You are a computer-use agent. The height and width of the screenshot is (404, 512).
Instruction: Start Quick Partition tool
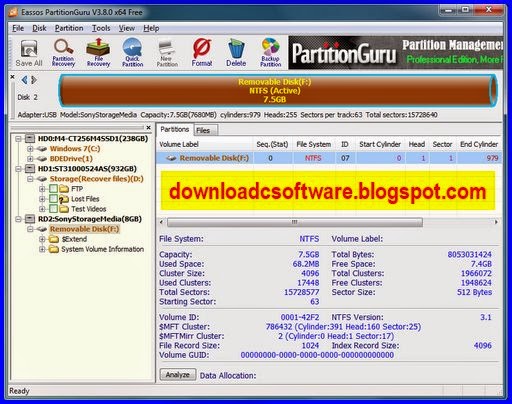132,53
